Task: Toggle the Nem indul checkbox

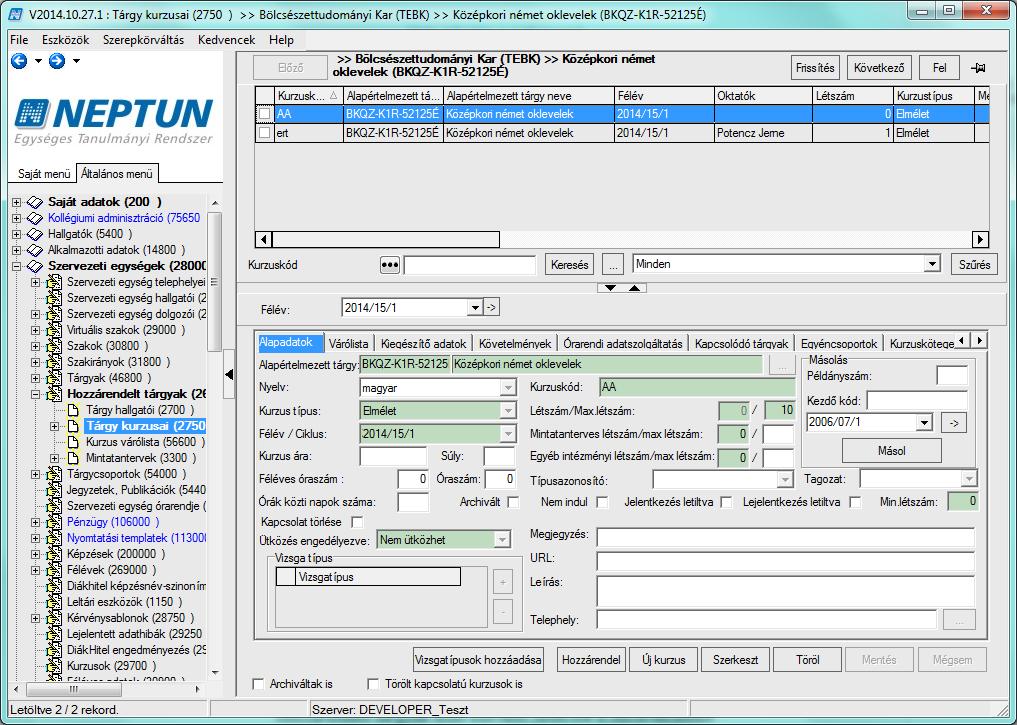Action: [x=602, y=503]
